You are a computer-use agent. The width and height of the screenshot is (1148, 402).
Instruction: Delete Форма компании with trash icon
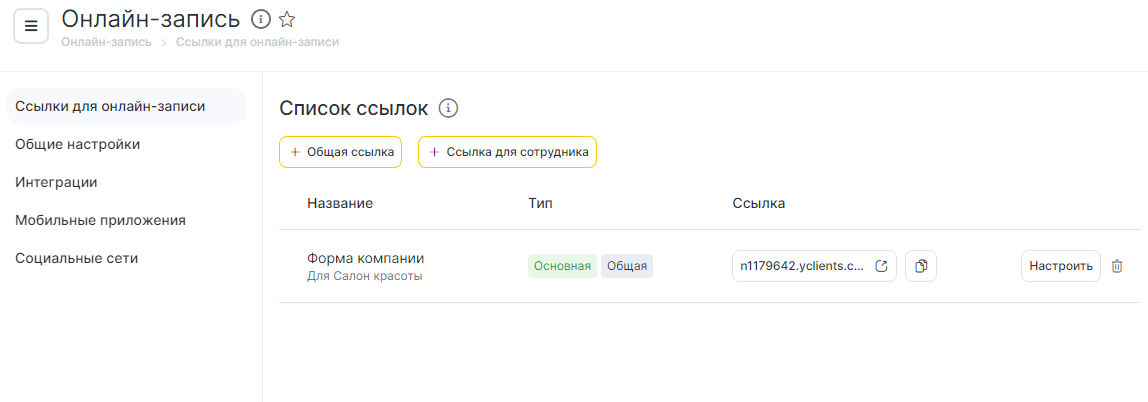coord(1117,267)
